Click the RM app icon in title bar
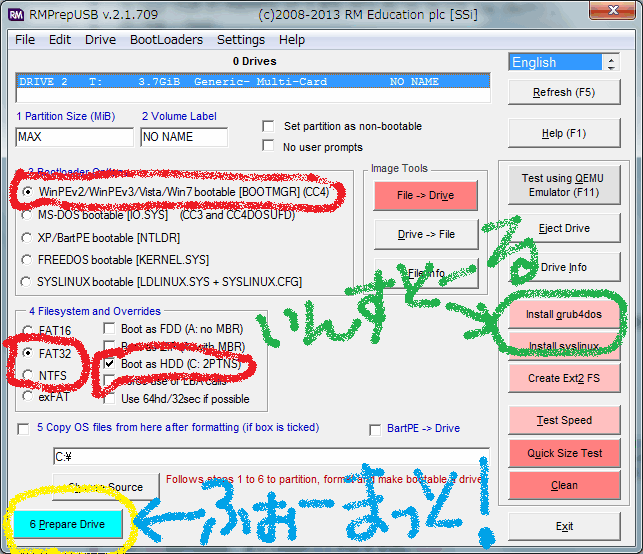This screenshot has width=643, height=554. coord(16,15)
